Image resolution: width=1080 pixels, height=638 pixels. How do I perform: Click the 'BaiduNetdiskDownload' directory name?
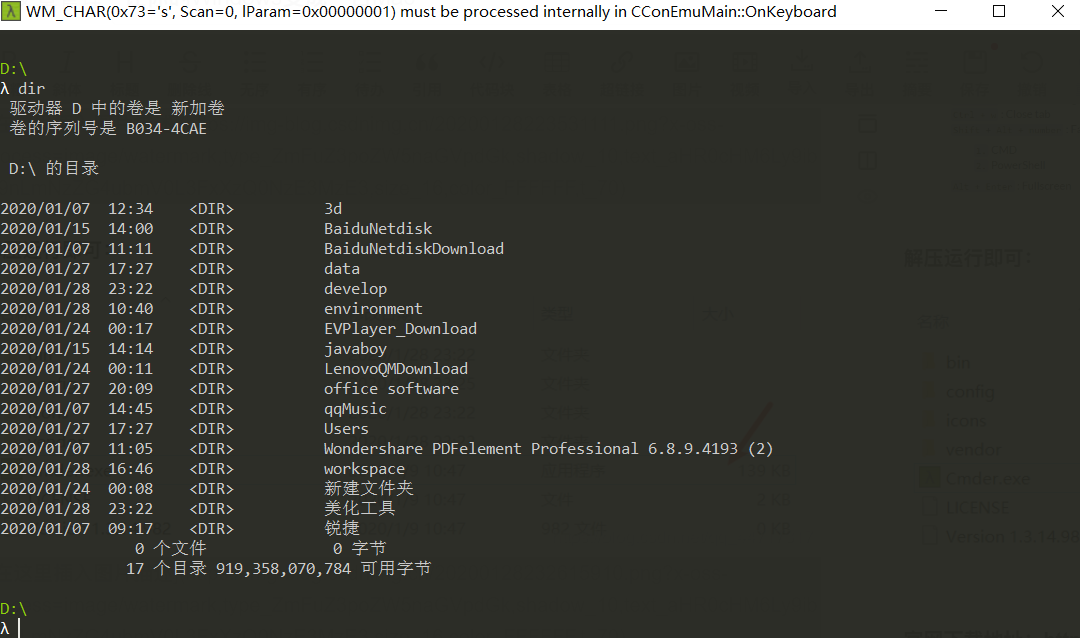click(414, 248)
